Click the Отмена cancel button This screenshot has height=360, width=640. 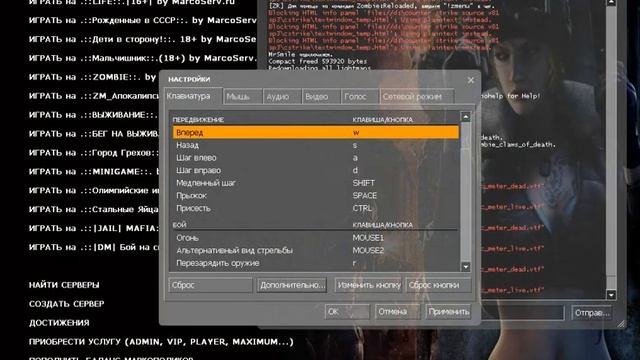[x=397, y=312]
